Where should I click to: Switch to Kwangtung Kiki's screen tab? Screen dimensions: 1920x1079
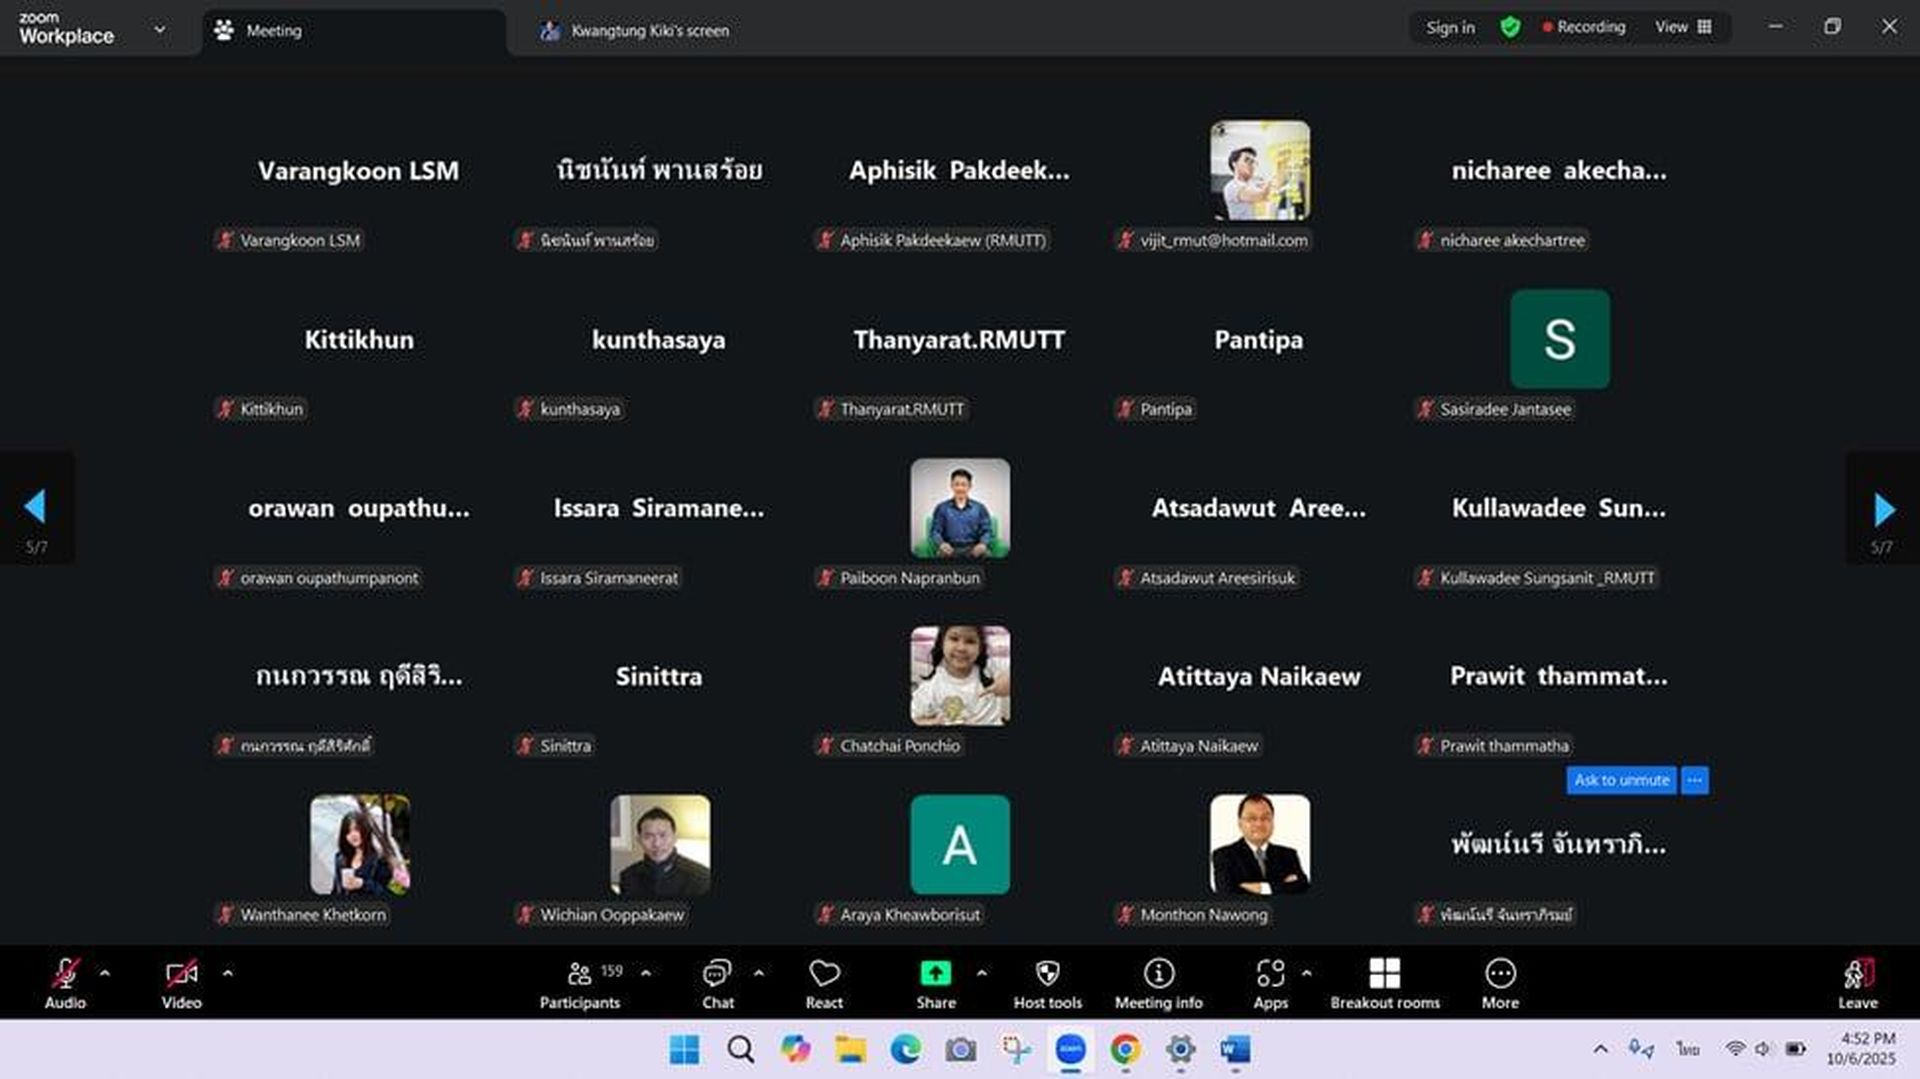point(649,31)
